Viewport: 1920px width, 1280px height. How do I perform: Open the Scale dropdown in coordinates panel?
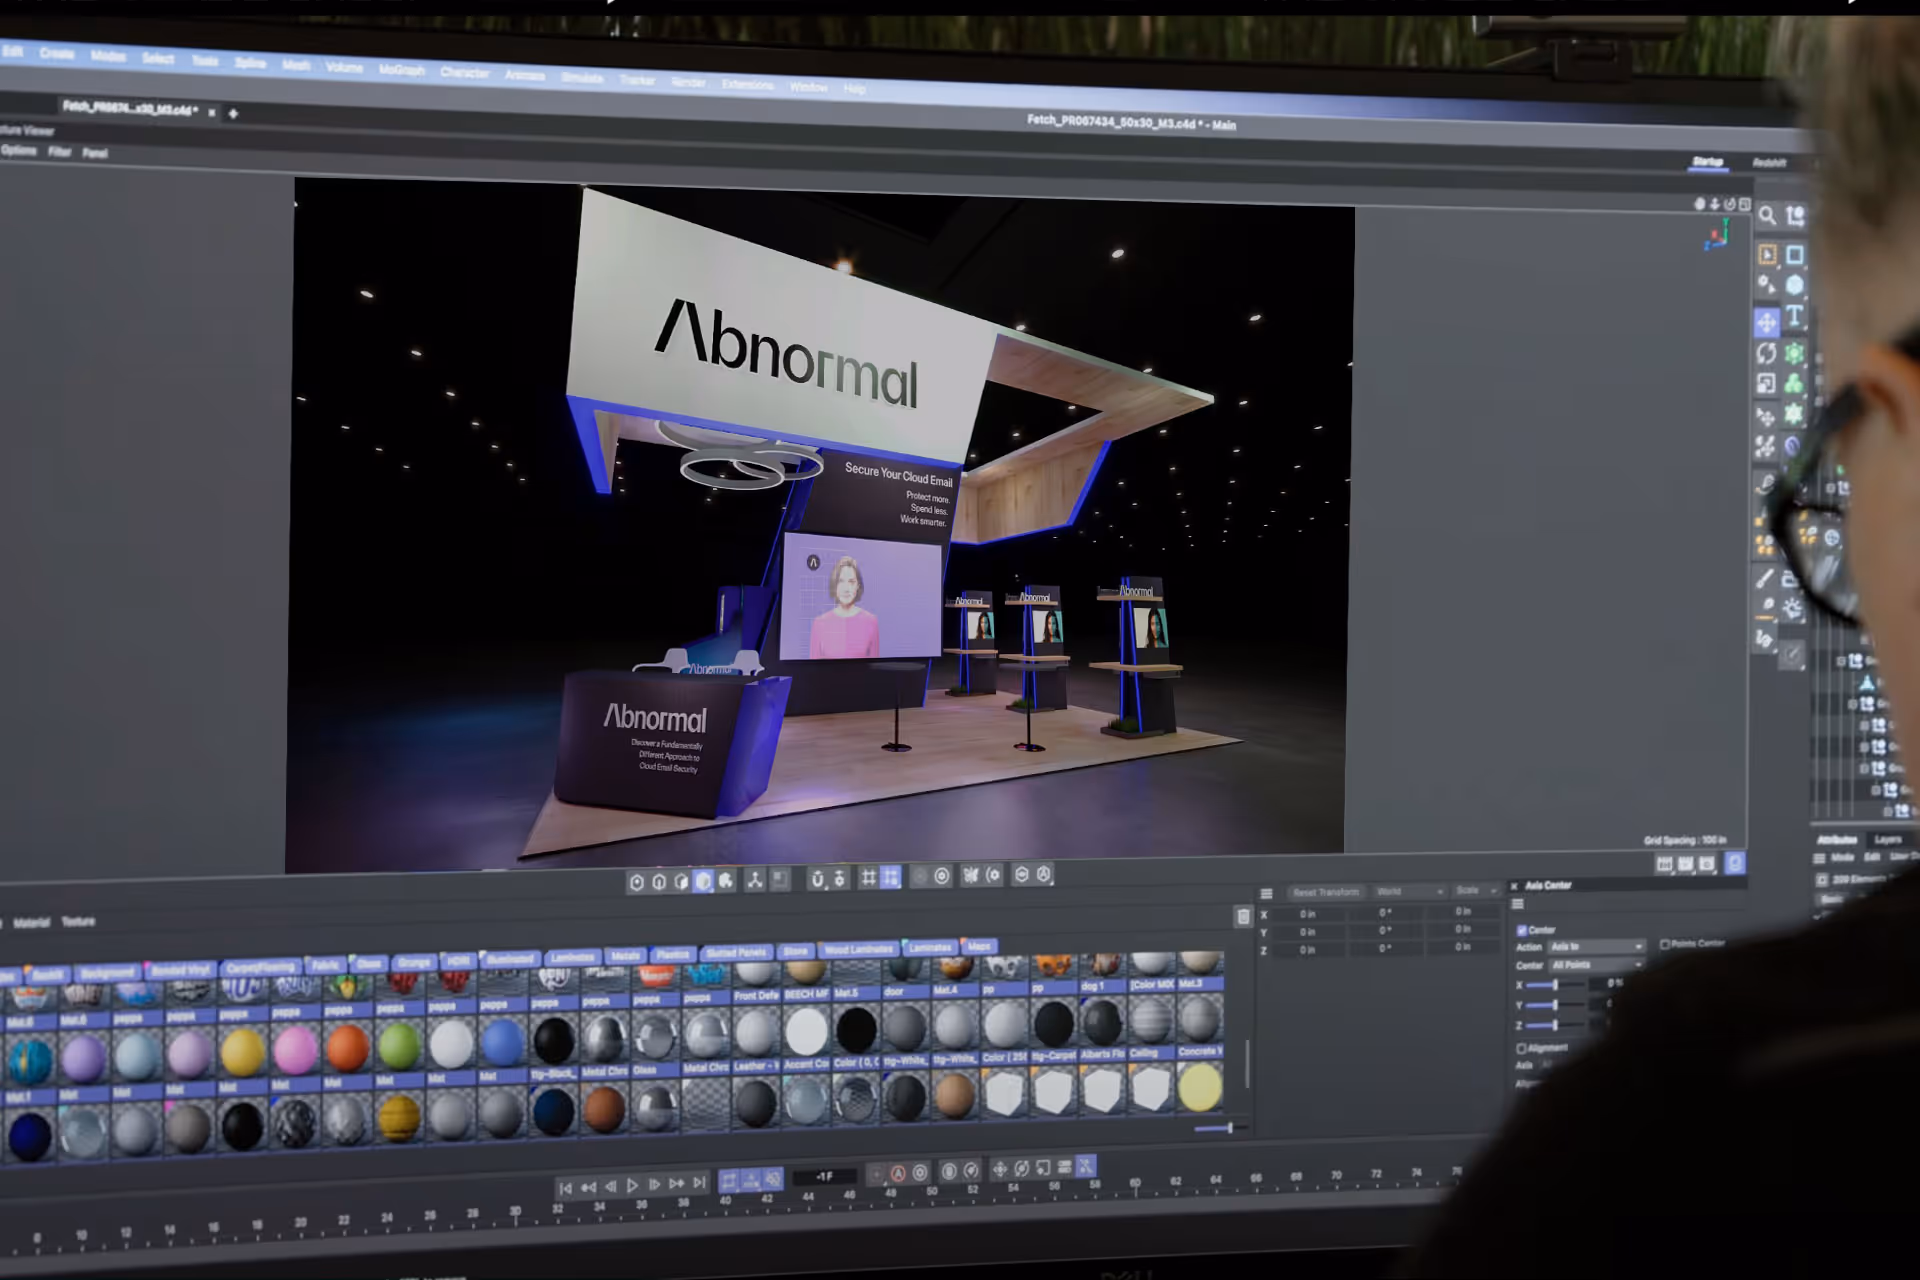pos(1476,890)
